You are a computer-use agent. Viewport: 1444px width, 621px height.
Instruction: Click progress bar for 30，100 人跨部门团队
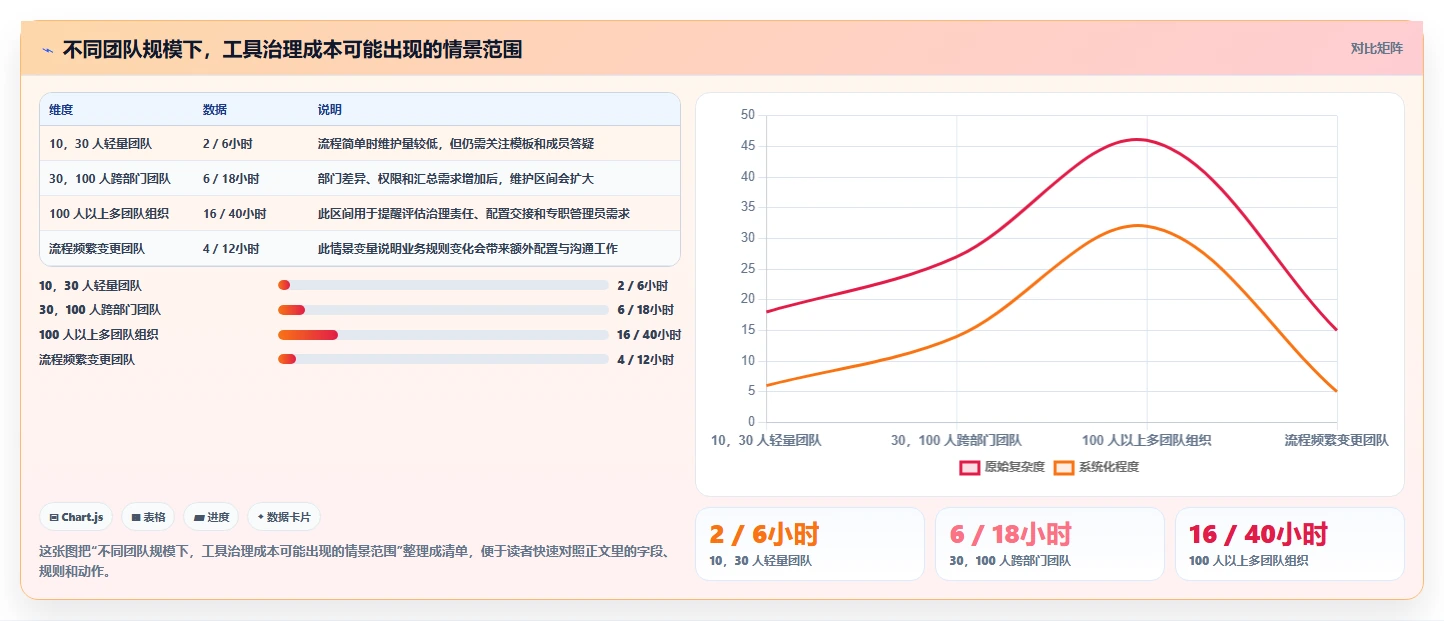[x=443, y=310]
